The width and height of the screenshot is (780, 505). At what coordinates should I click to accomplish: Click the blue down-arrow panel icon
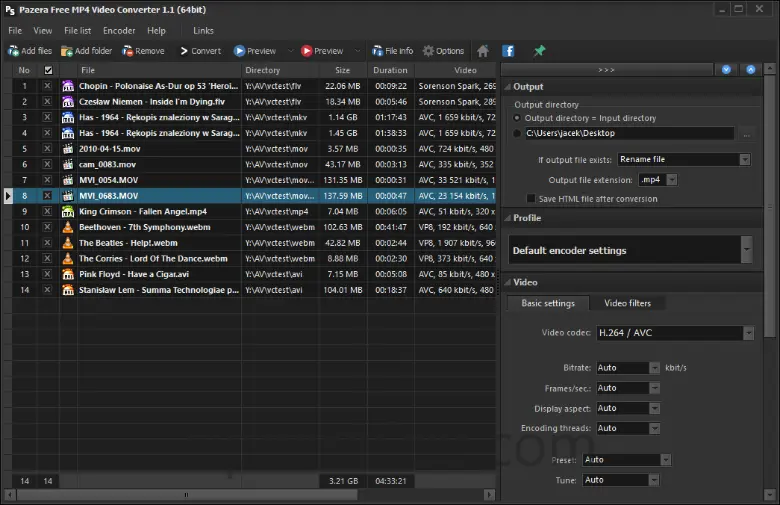726,70
